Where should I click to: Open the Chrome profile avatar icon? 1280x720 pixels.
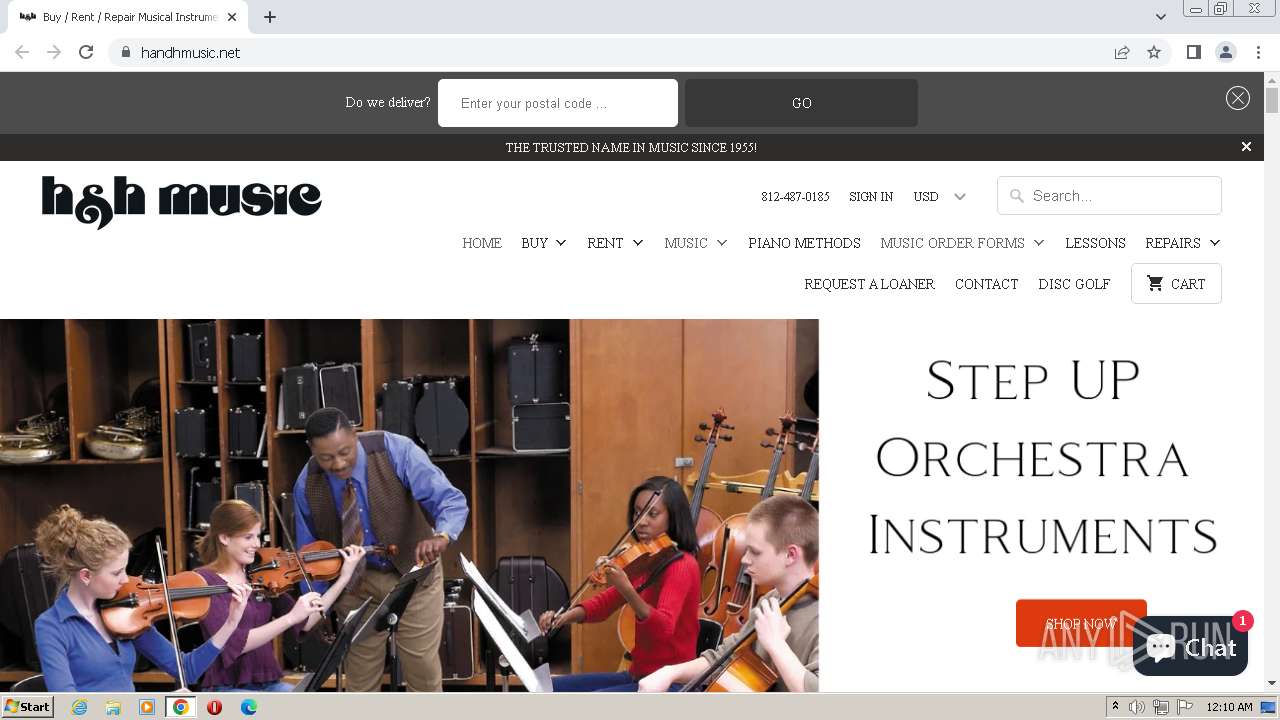[1225, 52]
